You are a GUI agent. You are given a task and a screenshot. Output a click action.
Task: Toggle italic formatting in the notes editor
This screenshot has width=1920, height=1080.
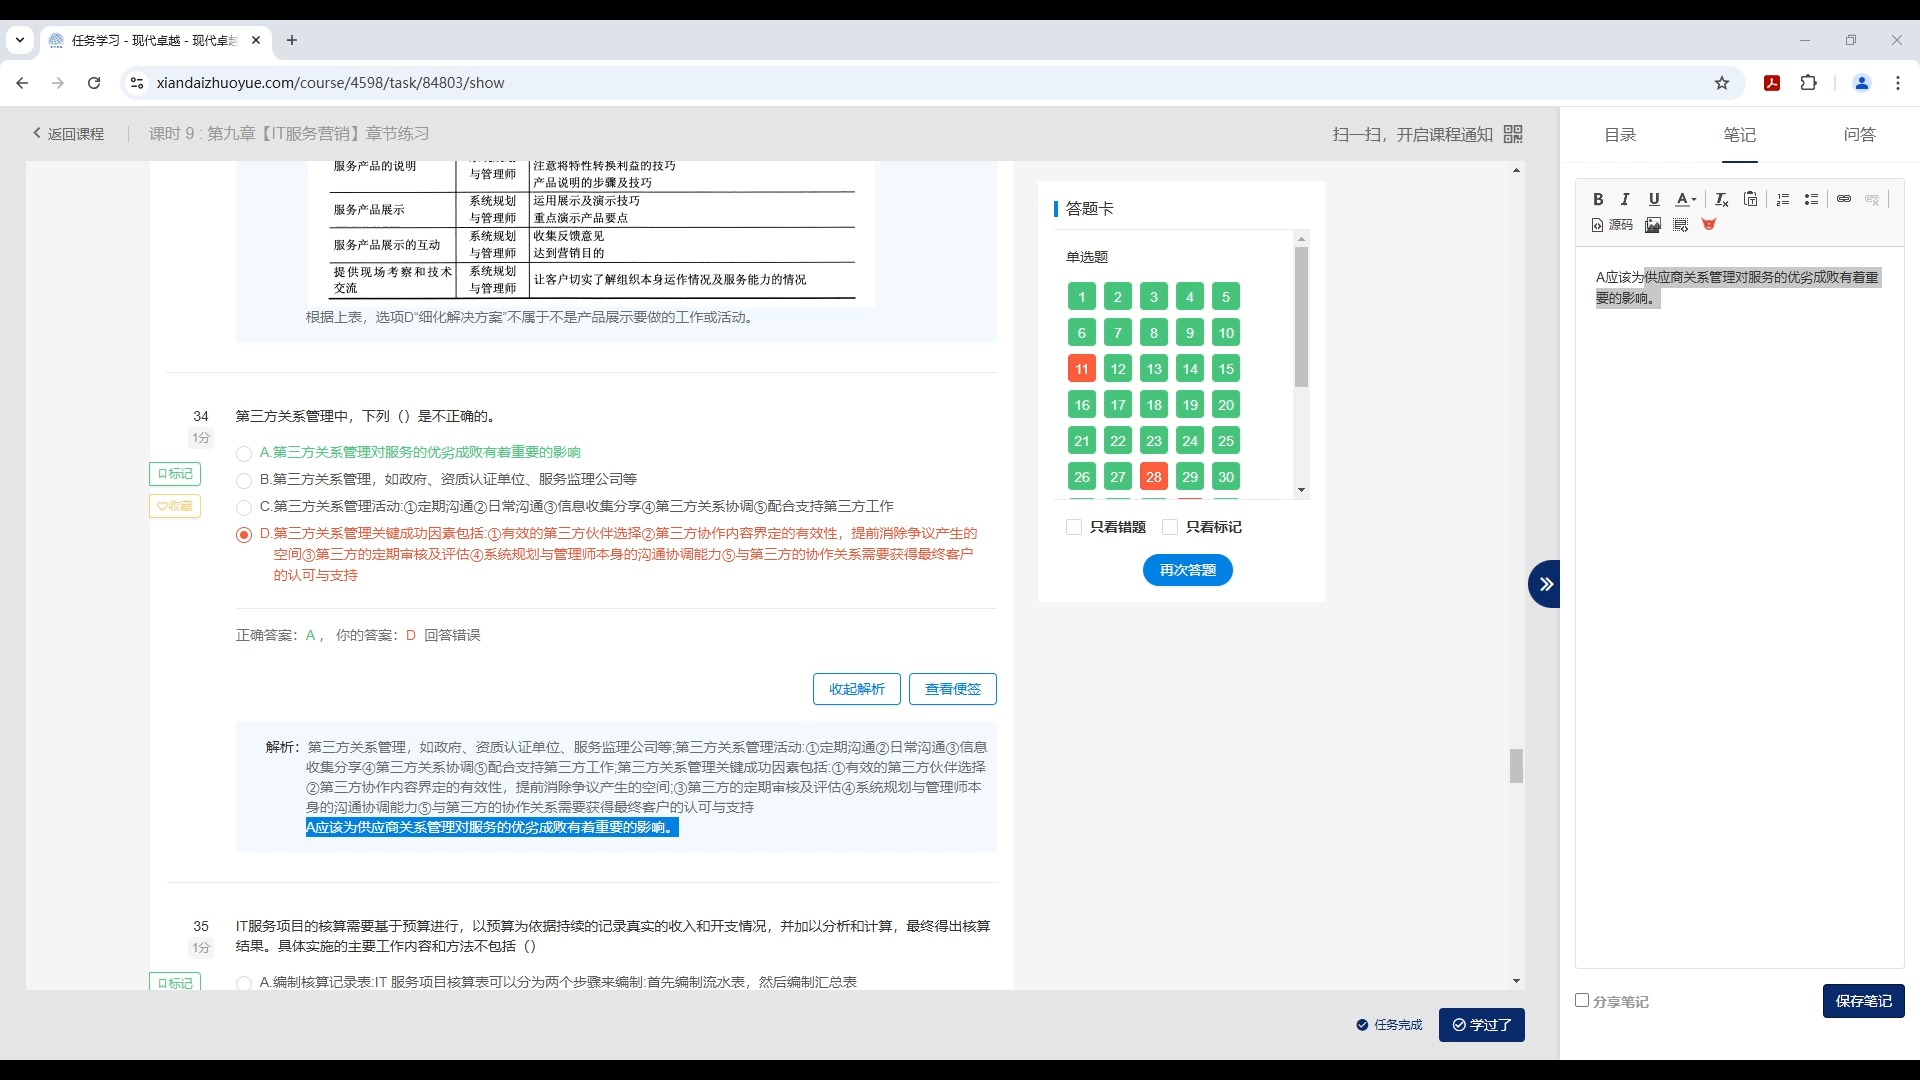(1625, 199)
